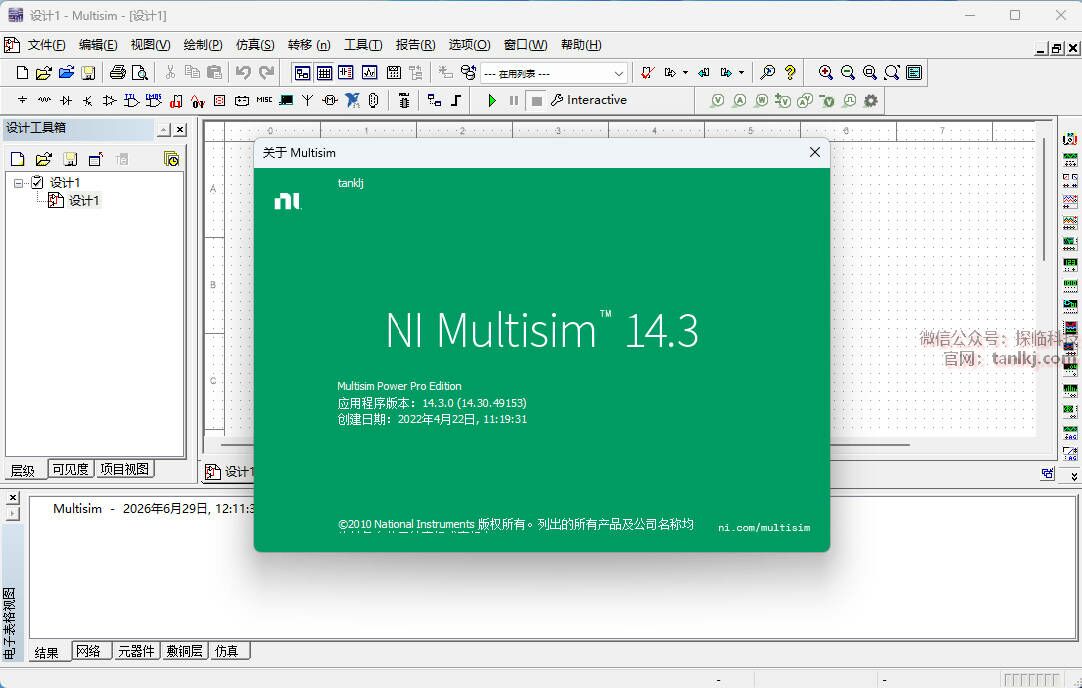
Task: Run the simulation with the green play button
Action: pos(492,101)
